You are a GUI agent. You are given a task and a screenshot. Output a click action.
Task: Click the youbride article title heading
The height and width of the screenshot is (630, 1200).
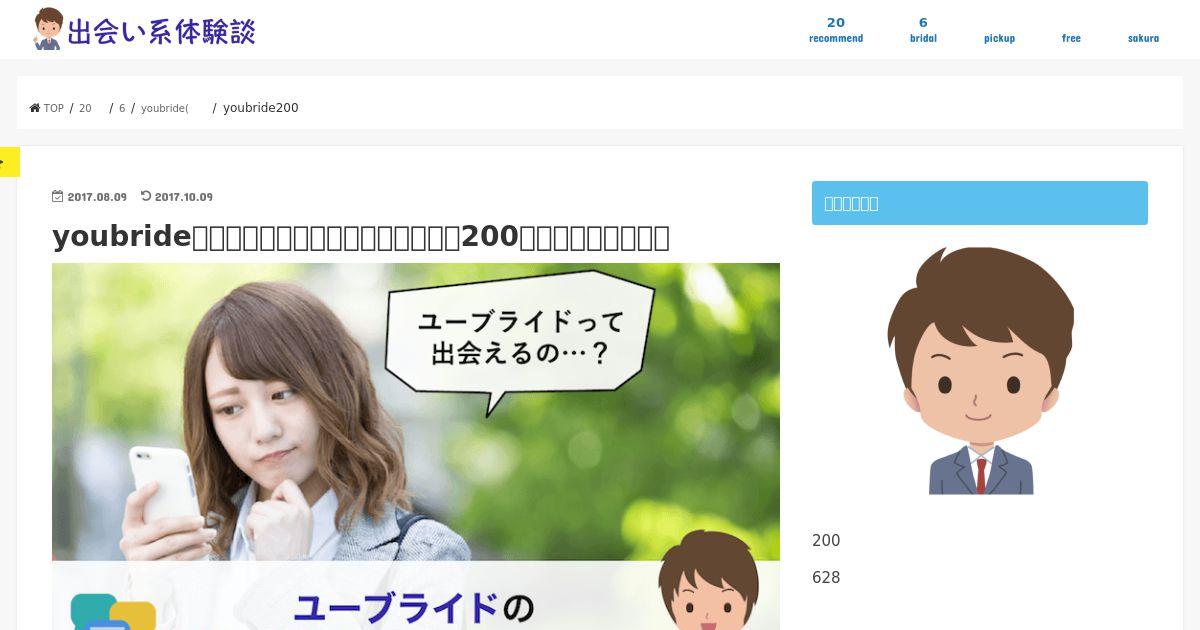361,237
